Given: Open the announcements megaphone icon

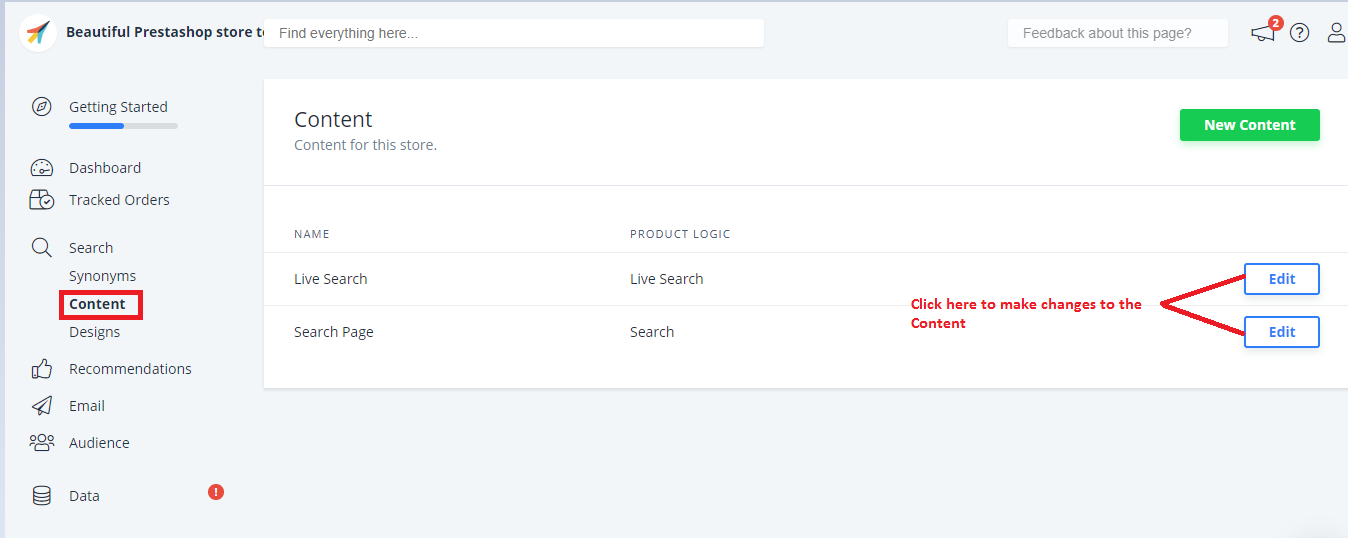Looking at the screenshot, I should point(1263,33).
